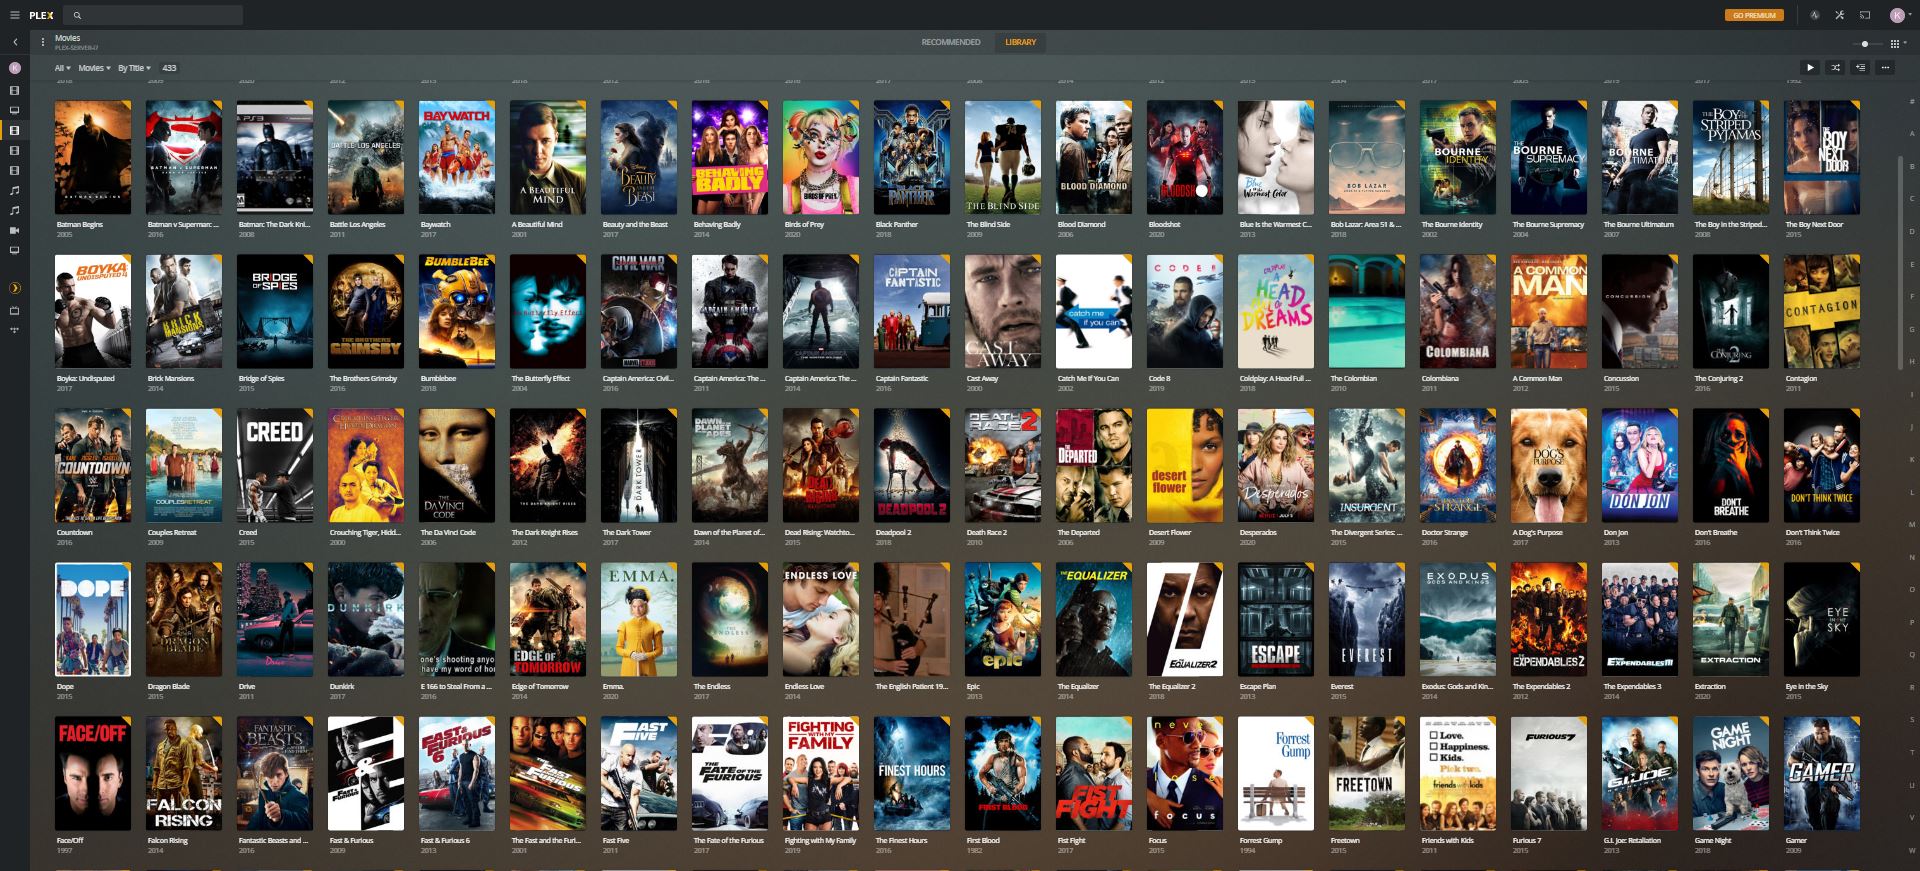Click the 'Don't Breathe' title text
The image size is (1920, 871).
pyautogui.click(x=1716, y=533)
